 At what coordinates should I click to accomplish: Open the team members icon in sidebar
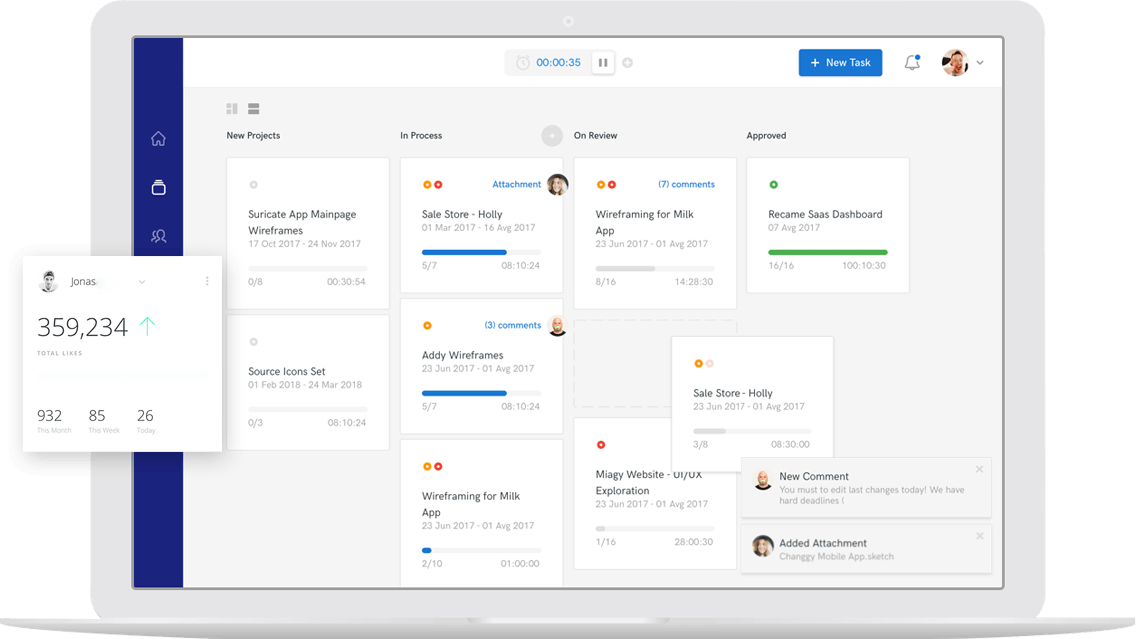[x=158, y=236]
